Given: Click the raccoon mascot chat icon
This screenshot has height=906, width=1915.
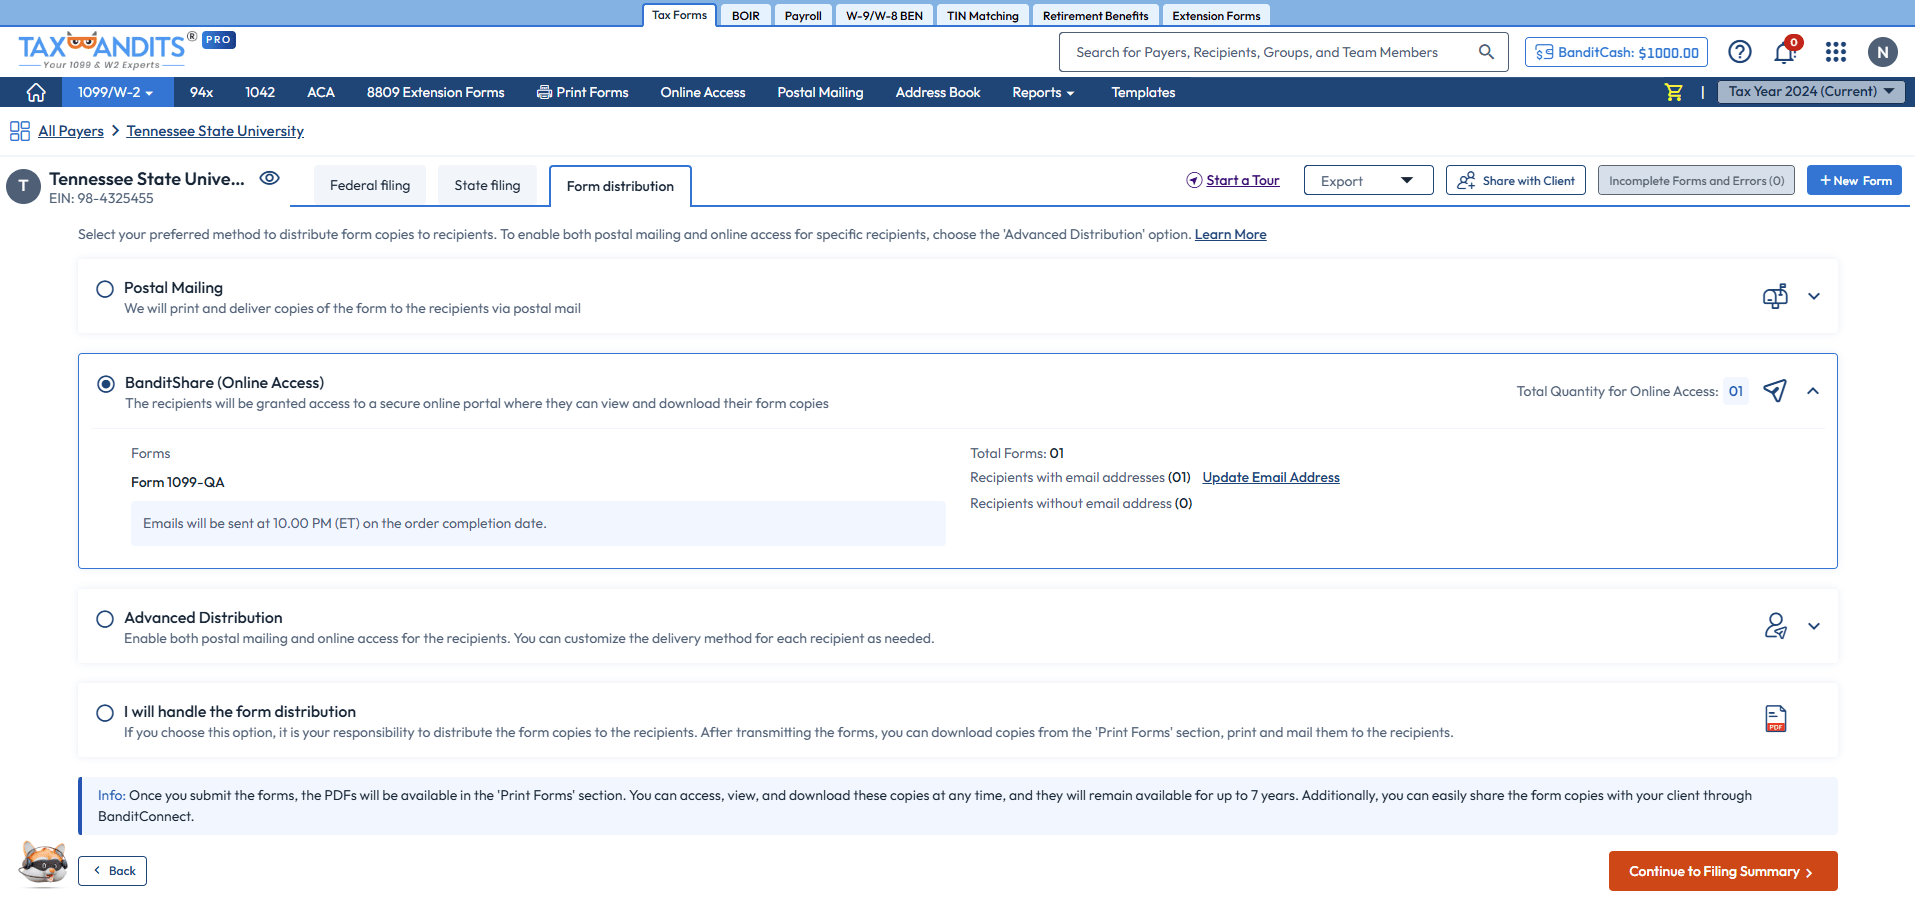Looking at the screenshot, I should (x=43, y=864).
